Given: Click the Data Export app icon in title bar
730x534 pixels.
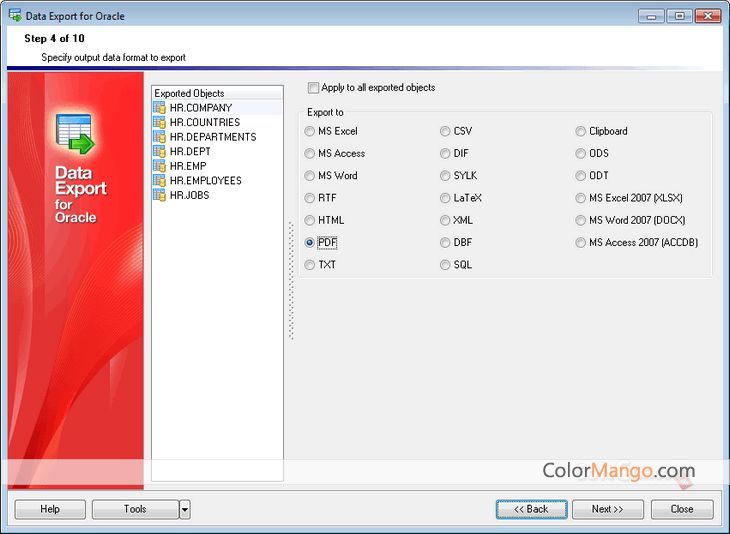Looking at the screenshot, I should pyautogui.click(x=15, y=15).
